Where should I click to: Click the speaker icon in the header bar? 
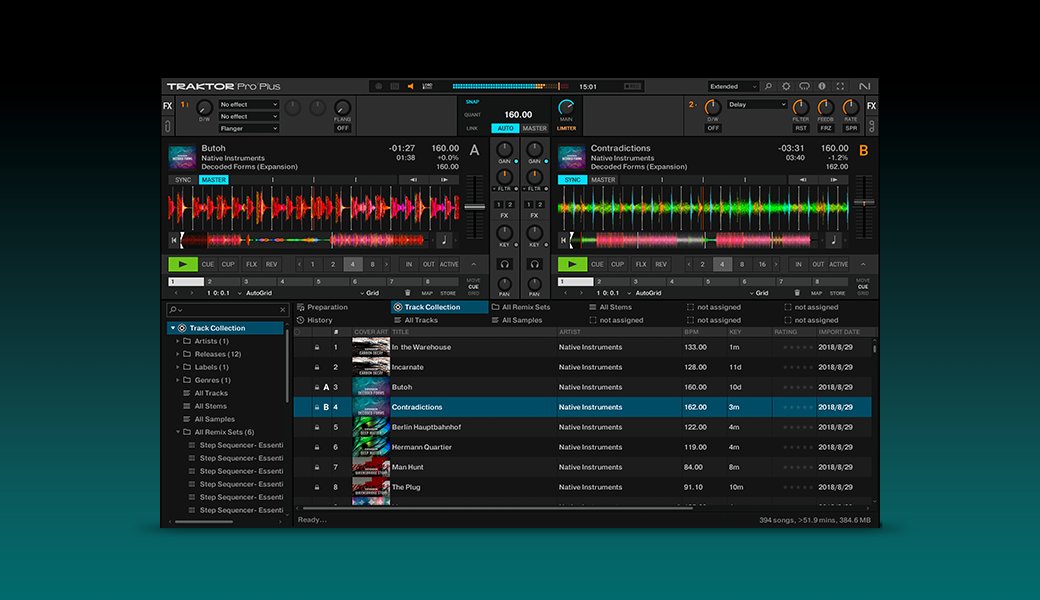(411, 85)
